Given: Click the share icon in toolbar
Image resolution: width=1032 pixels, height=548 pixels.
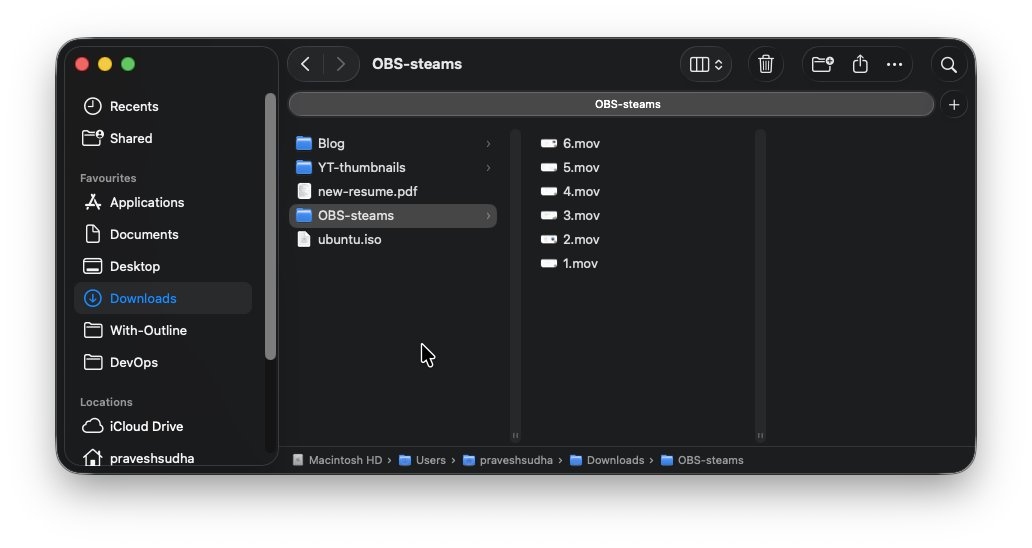Looking at the screenshot, I should coord(860,64).
